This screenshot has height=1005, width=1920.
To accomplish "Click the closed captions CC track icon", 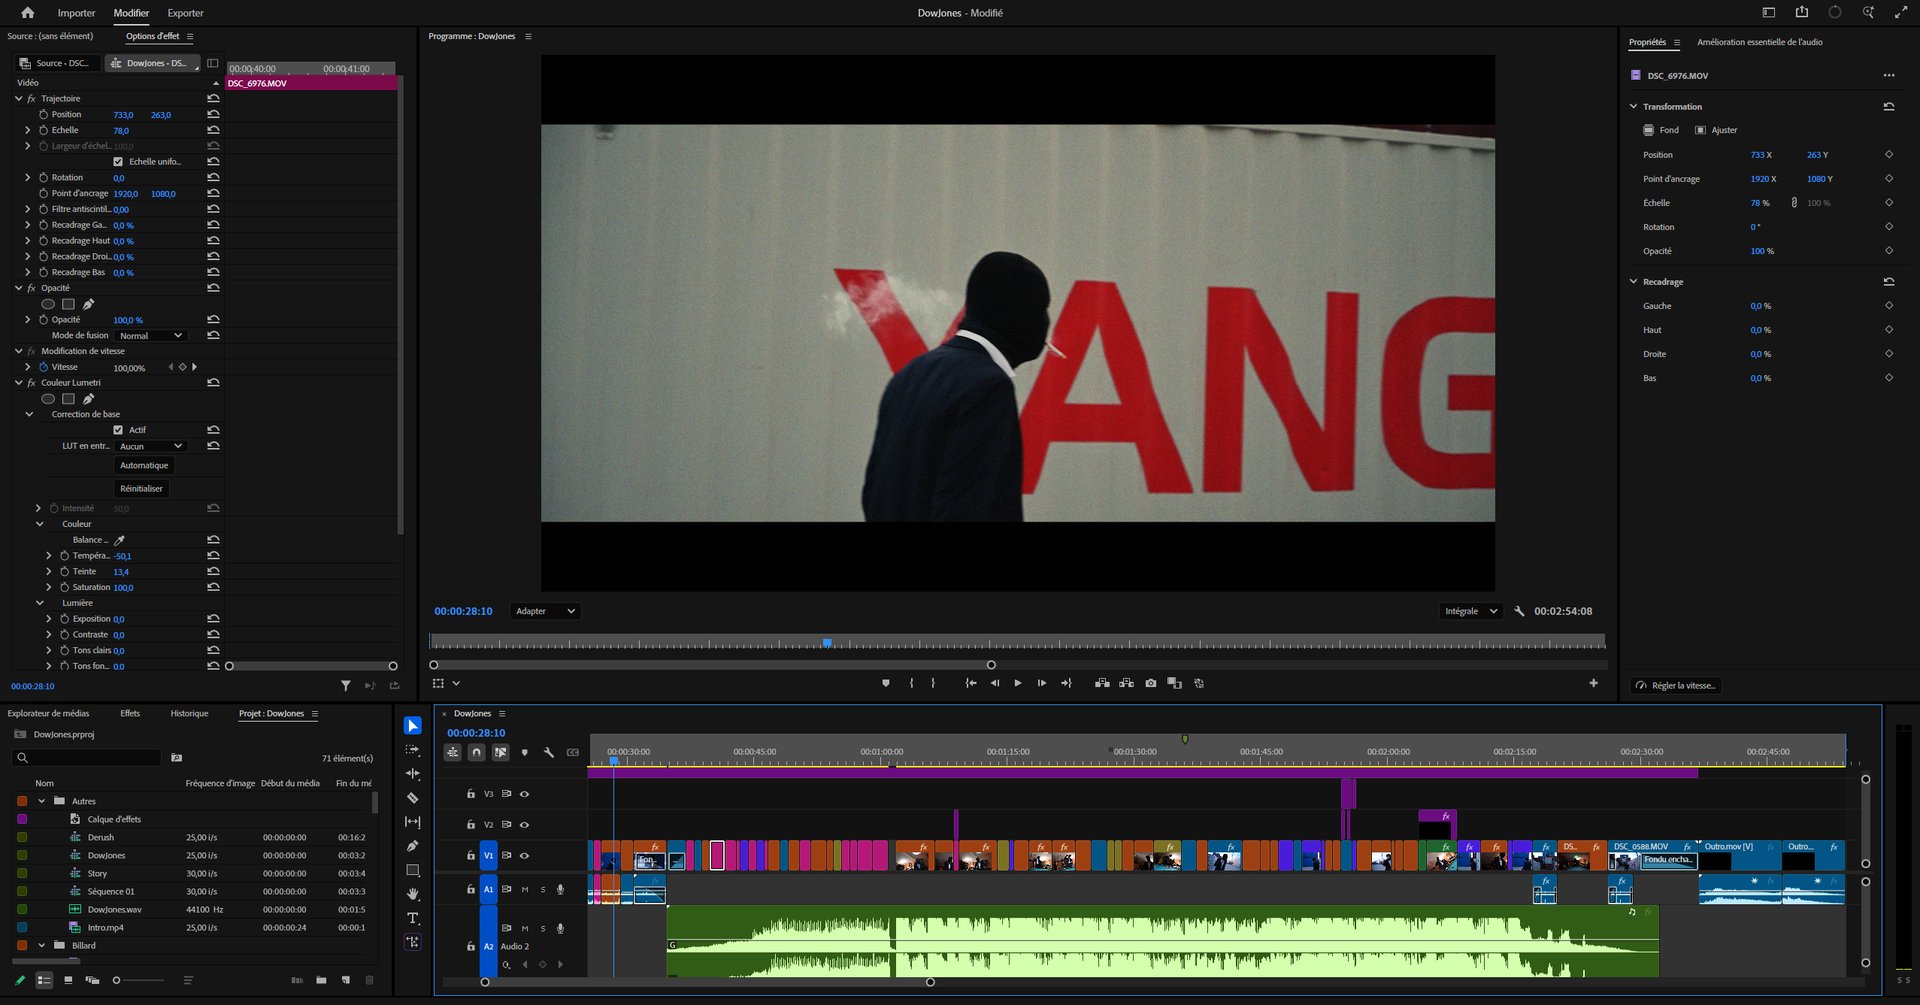I will pyautogui.click(x=573, y=752).
